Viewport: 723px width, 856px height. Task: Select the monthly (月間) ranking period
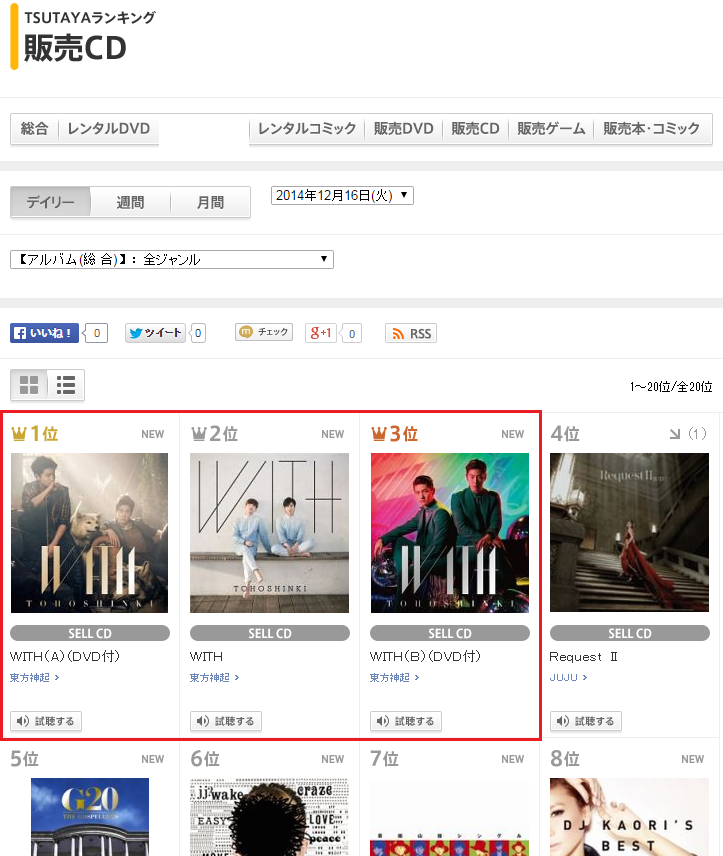(x=210, y=202)
